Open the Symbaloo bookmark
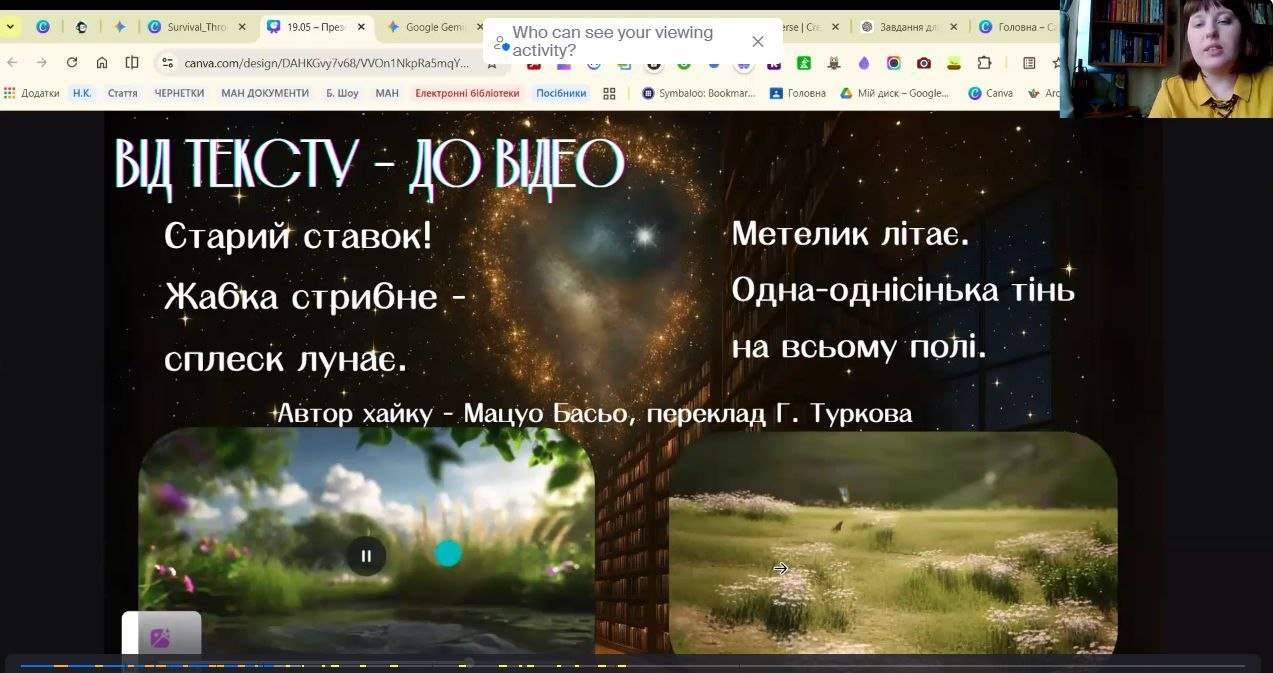Screen dimensions: 1273x673 click(699, 93)
